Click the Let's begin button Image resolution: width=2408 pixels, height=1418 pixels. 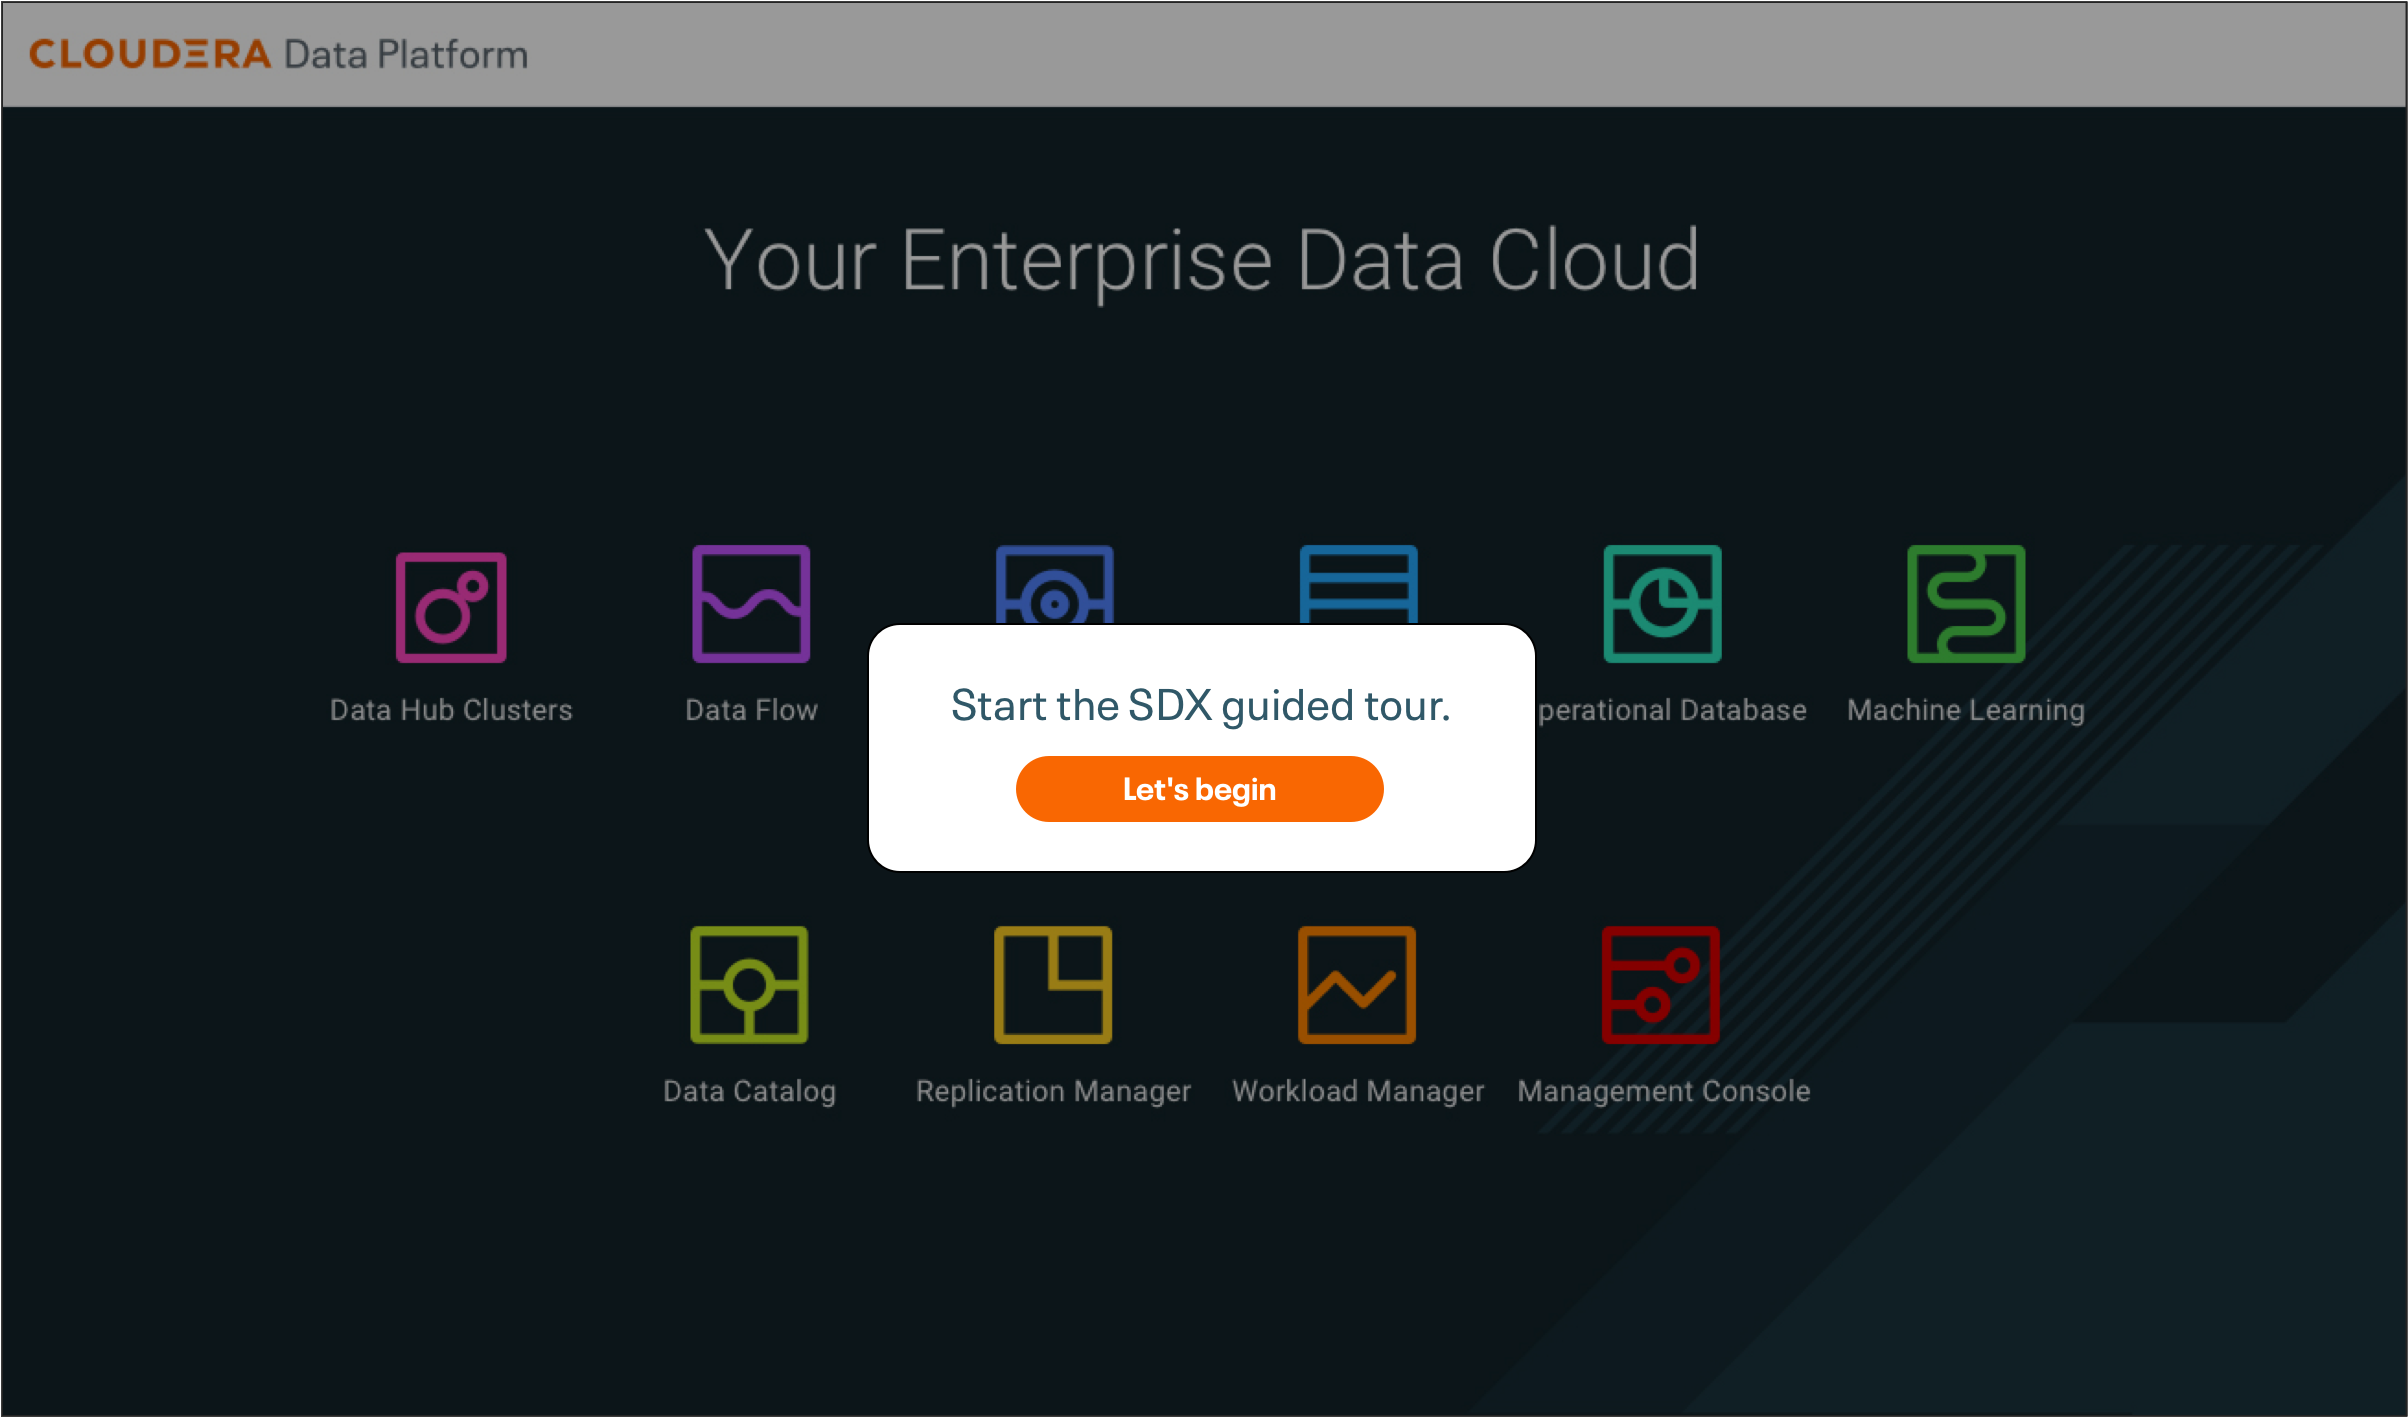pyautogui.click(x=1200, y=789)
